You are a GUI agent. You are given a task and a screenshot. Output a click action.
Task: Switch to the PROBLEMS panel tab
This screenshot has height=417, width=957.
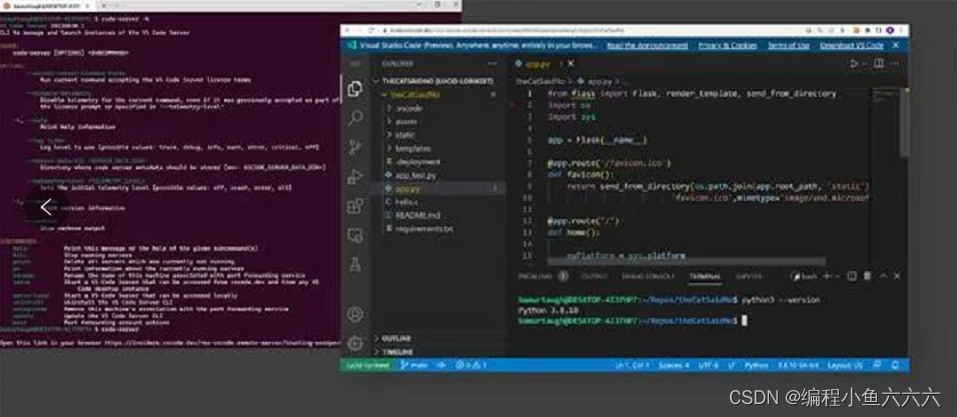coord(543,277)
